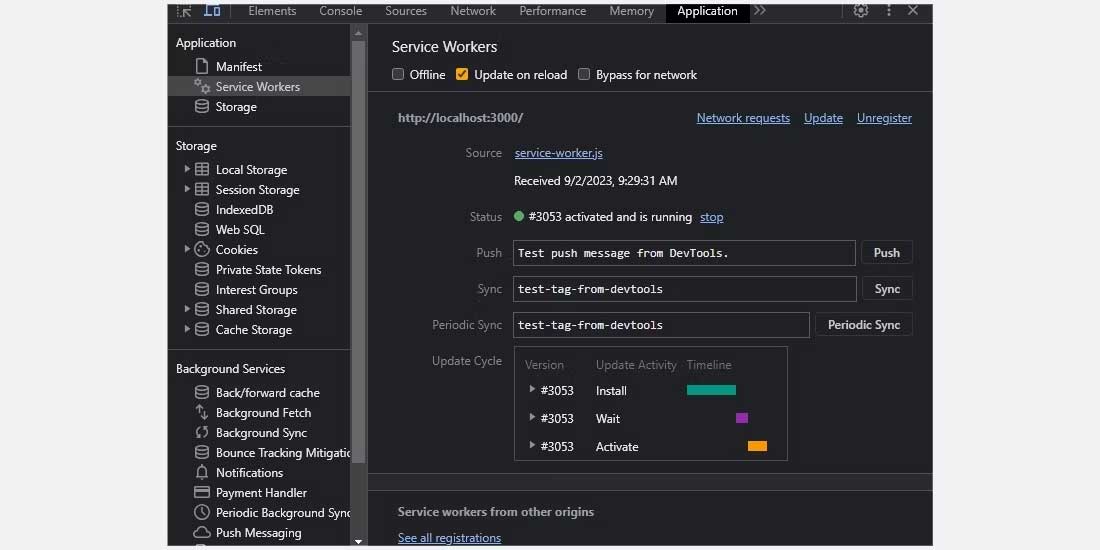
Task: Click the Push message input field
Action: pyautogui.click(x=684, y=253)
